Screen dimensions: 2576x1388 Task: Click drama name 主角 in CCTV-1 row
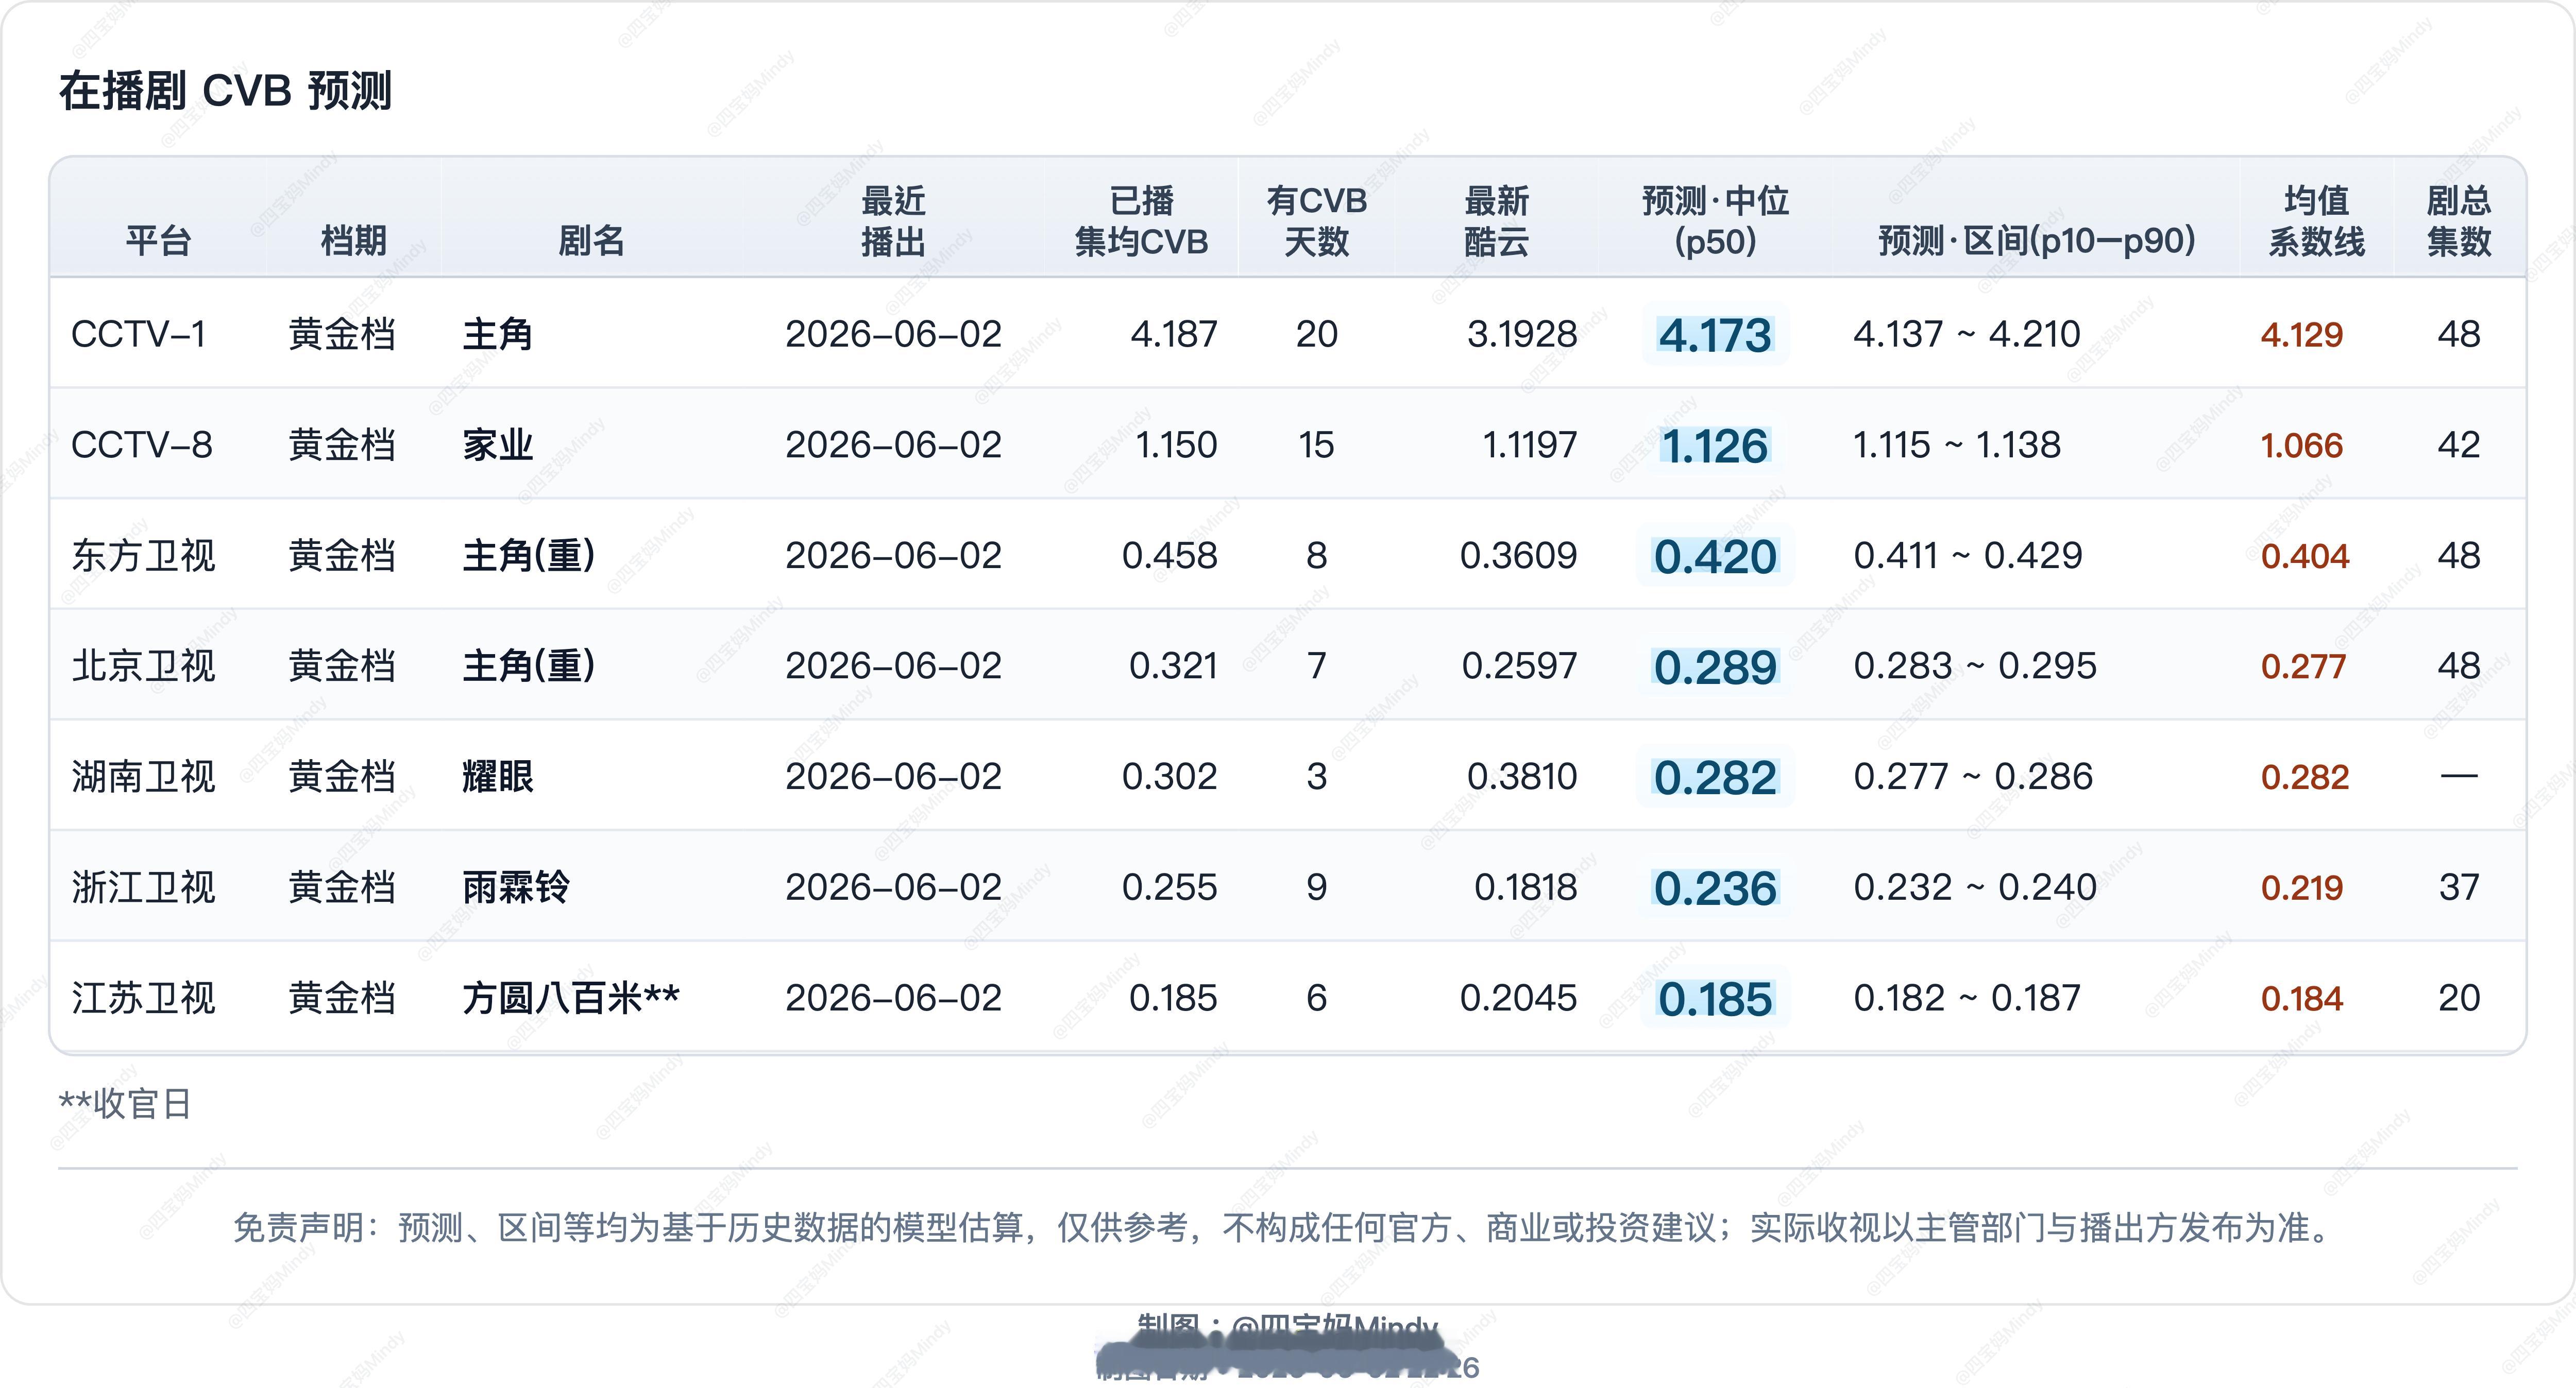(x=497, y=334)
